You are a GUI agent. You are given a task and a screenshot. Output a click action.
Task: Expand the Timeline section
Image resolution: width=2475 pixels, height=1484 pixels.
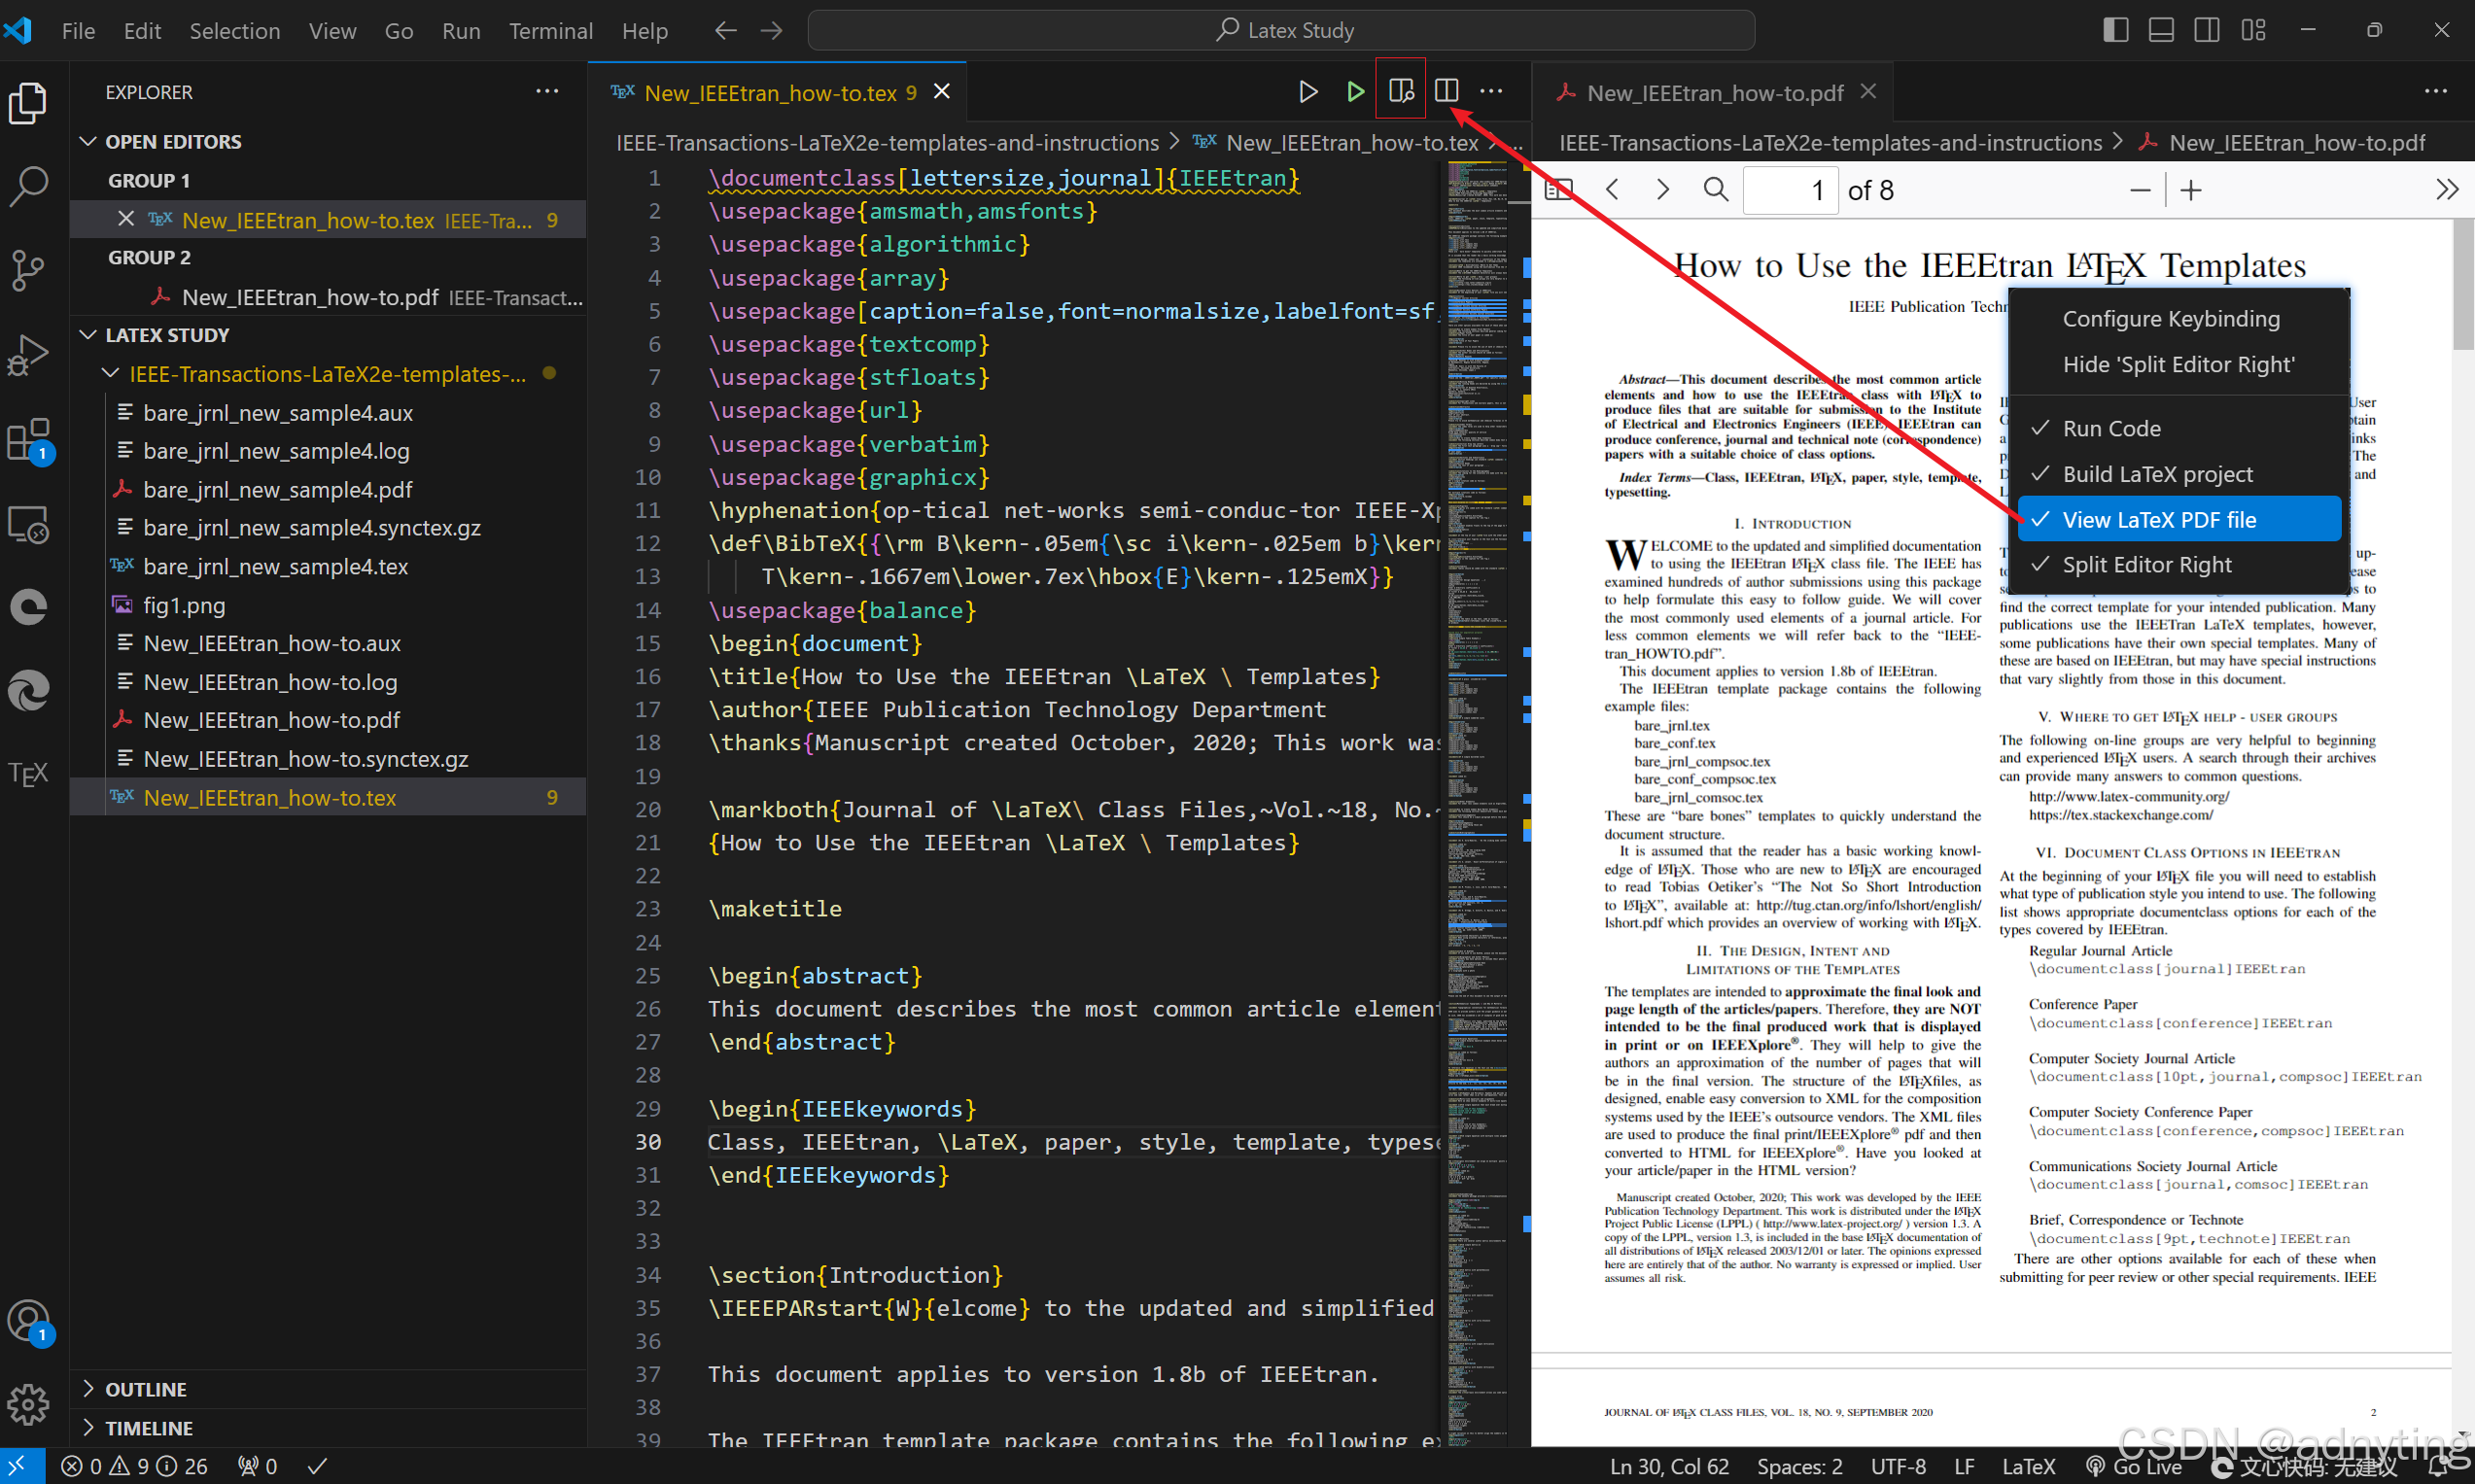328,1429
